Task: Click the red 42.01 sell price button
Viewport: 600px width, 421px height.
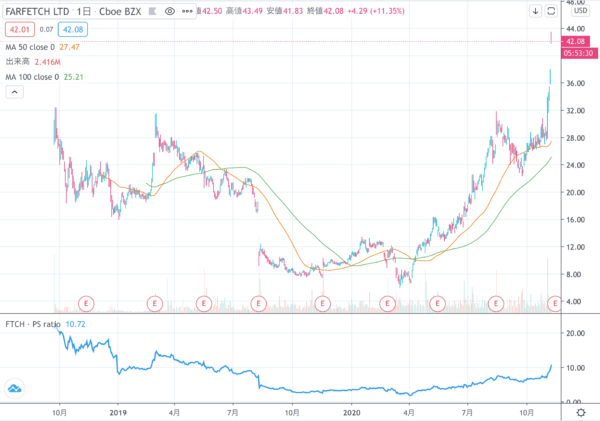Action: (x=20, y=29)
